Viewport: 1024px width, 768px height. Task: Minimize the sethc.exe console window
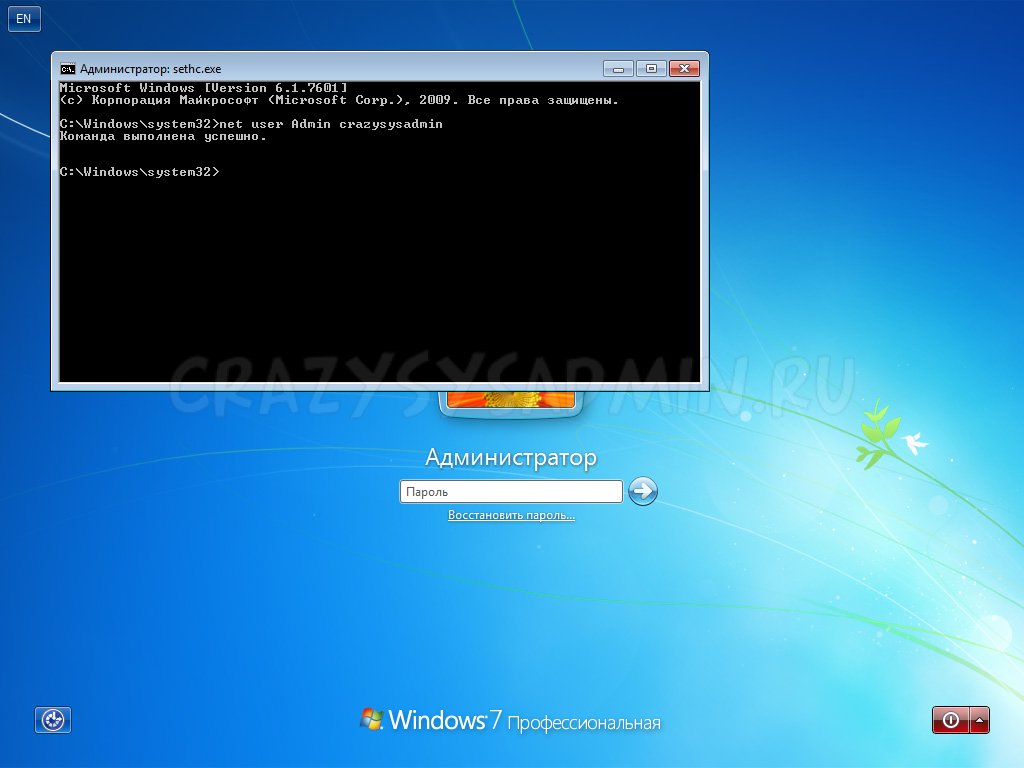pyautogui.click(x=617, y=68)
